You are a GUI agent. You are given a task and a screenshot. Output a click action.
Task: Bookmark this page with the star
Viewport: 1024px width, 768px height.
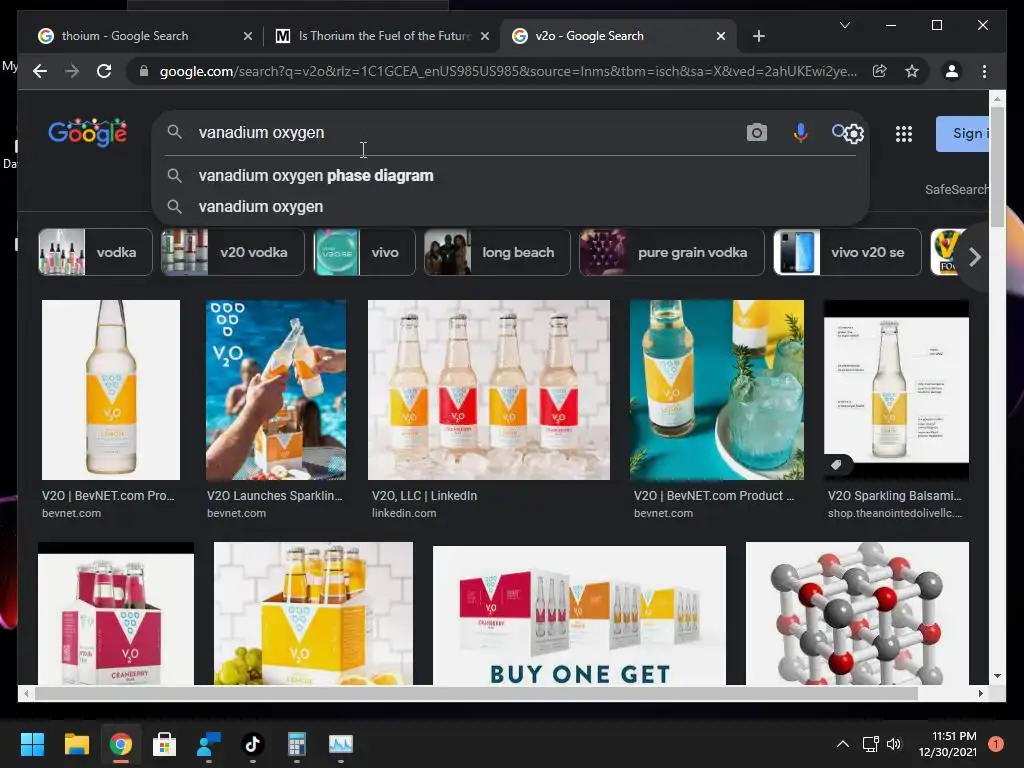click(x=912, y=71)
